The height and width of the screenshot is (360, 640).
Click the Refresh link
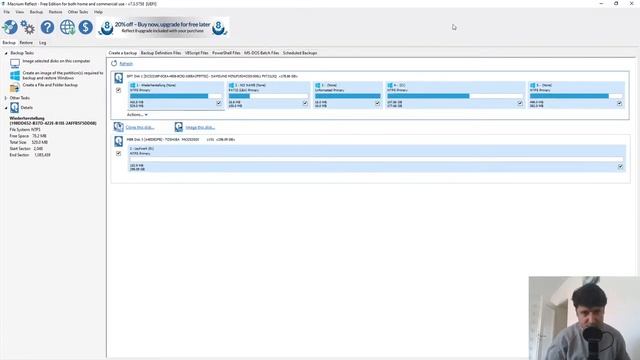tap(126, 64)
